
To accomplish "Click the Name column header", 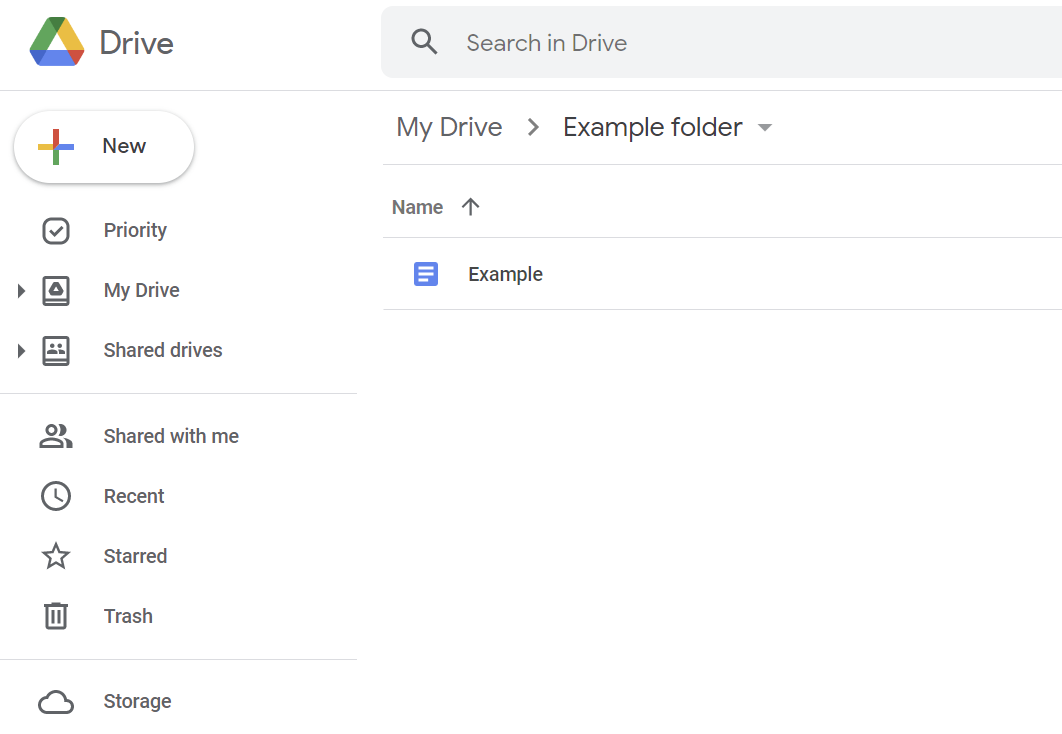I will [x=417, y=207].
